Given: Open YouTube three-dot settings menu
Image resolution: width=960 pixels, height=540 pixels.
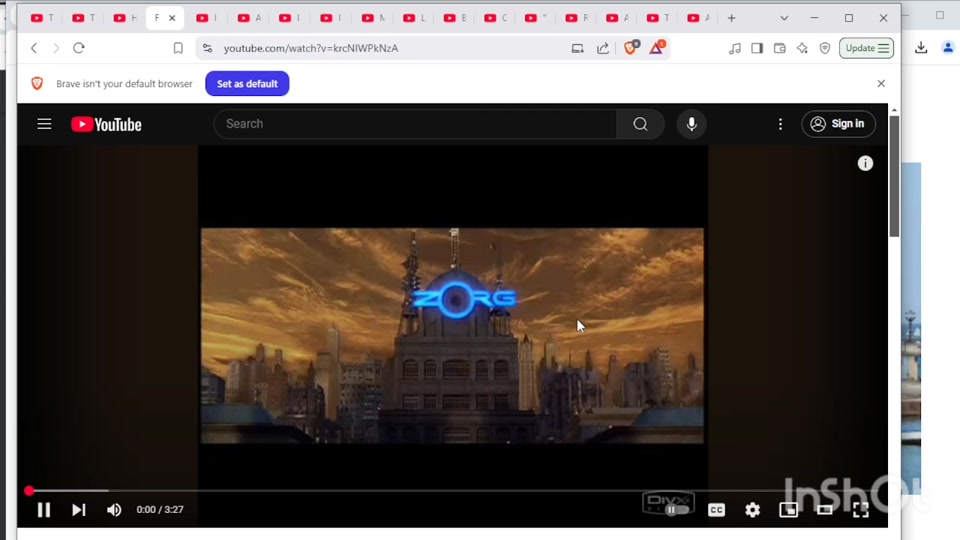Looking at the screenshot, I should (x=780, y=124).
